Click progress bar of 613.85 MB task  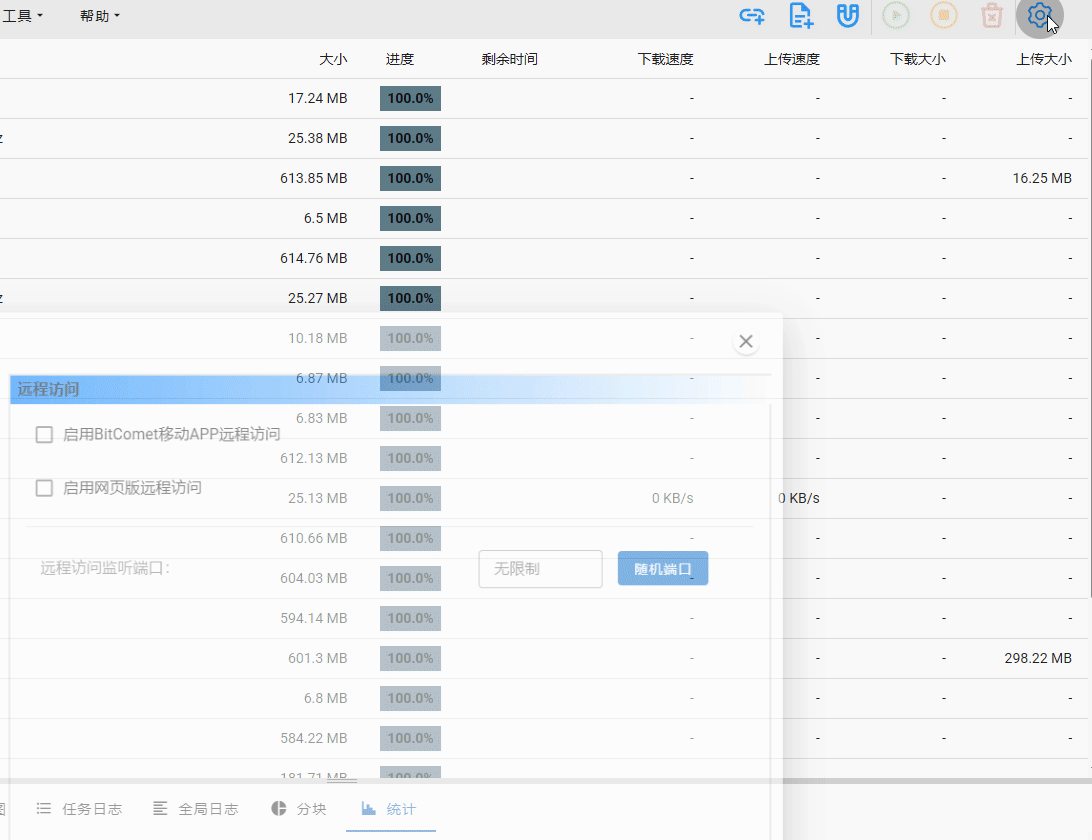coord(410,178)
